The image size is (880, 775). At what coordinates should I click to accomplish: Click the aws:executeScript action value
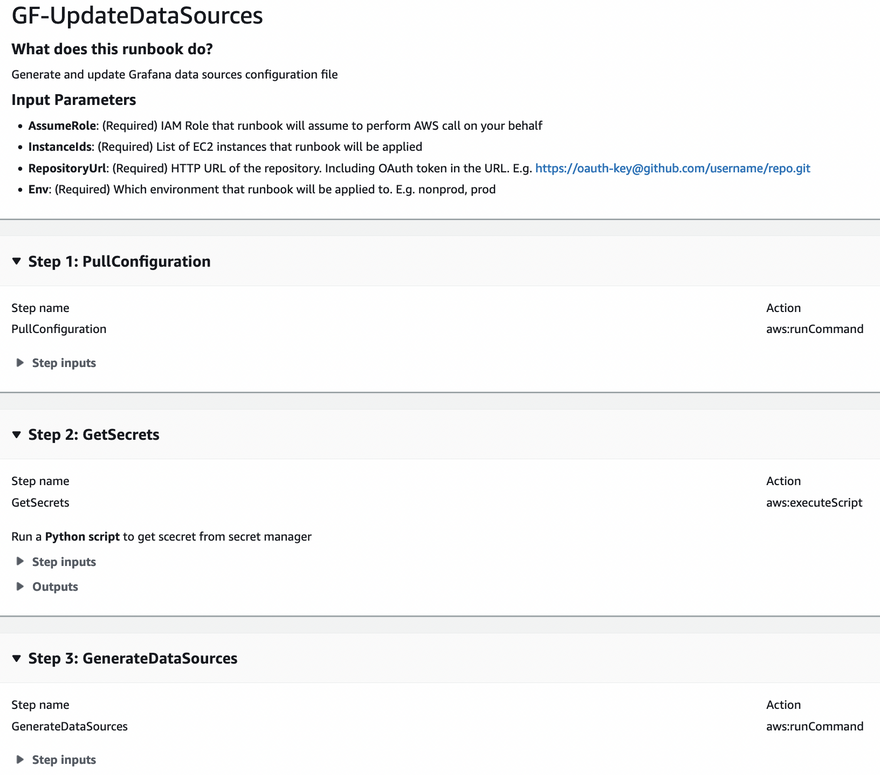click(x=814, y=503)
